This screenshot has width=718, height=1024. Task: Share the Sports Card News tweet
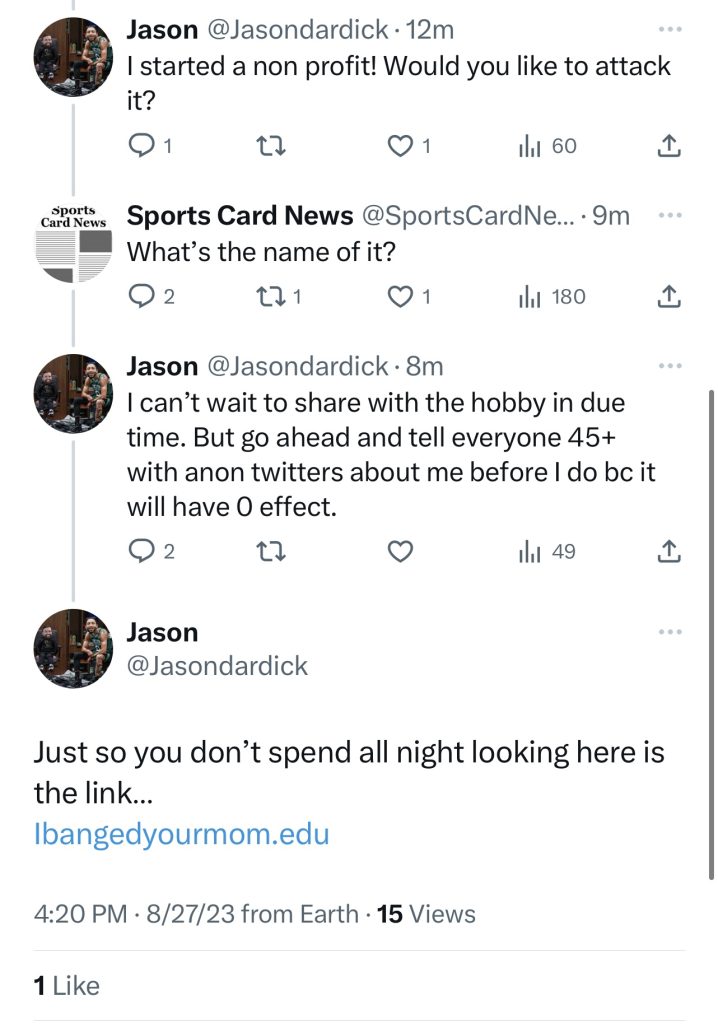pos(669,297)
